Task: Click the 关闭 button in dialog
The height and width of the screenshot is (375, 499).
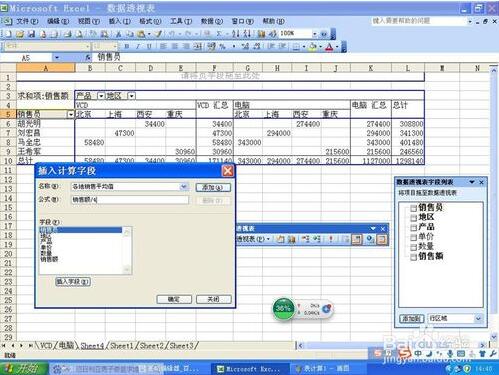Action: (x=213, y=299)
